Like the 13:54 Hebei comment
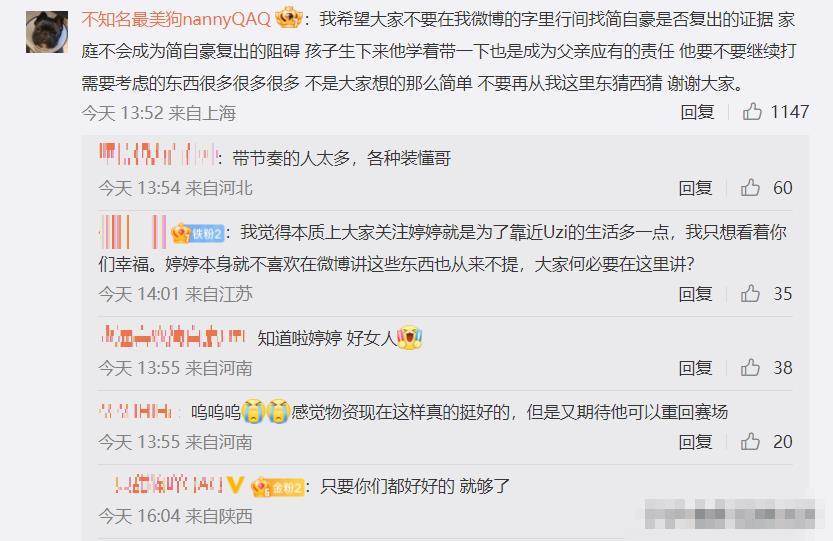The image size is (833, 541). click(x=750, y=188)
